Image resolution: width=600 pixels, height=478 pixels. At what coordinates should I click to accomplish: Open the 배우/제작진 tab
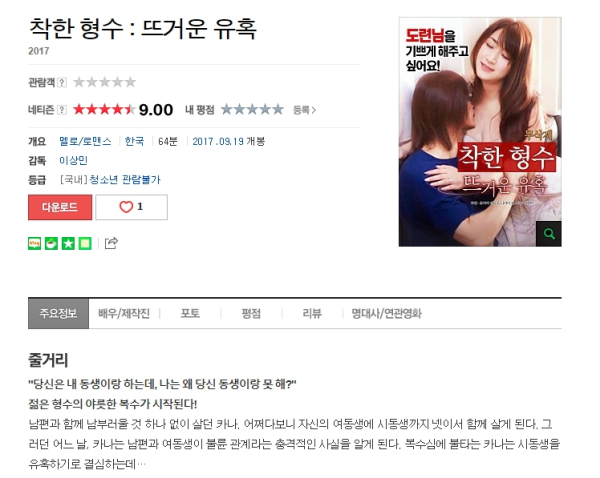click(124, 314)
